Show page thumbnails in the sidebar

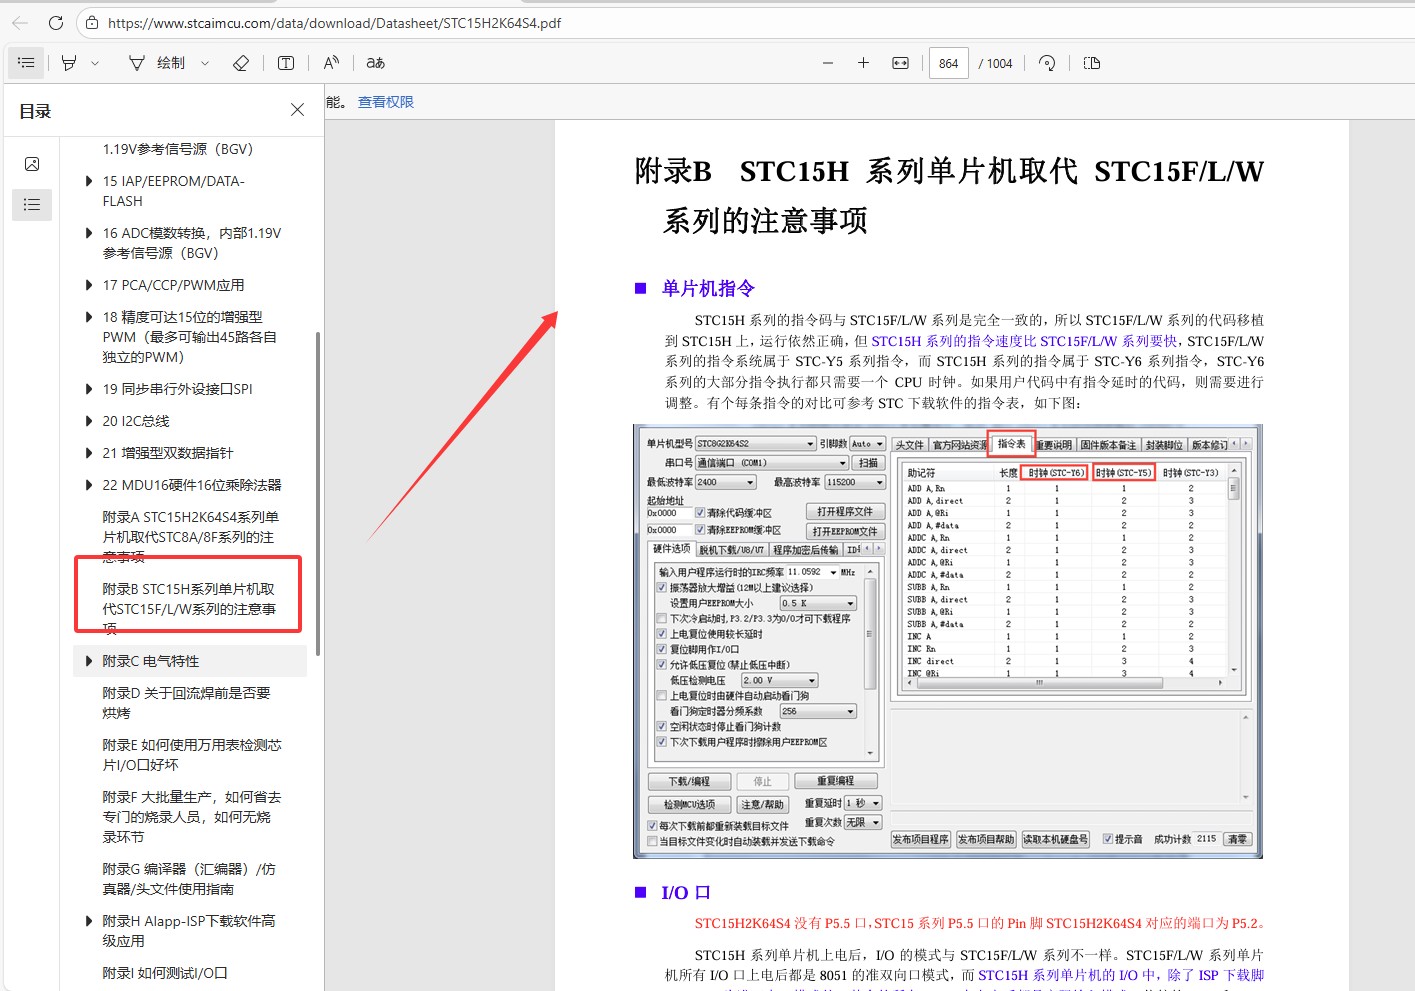(31, 163)
